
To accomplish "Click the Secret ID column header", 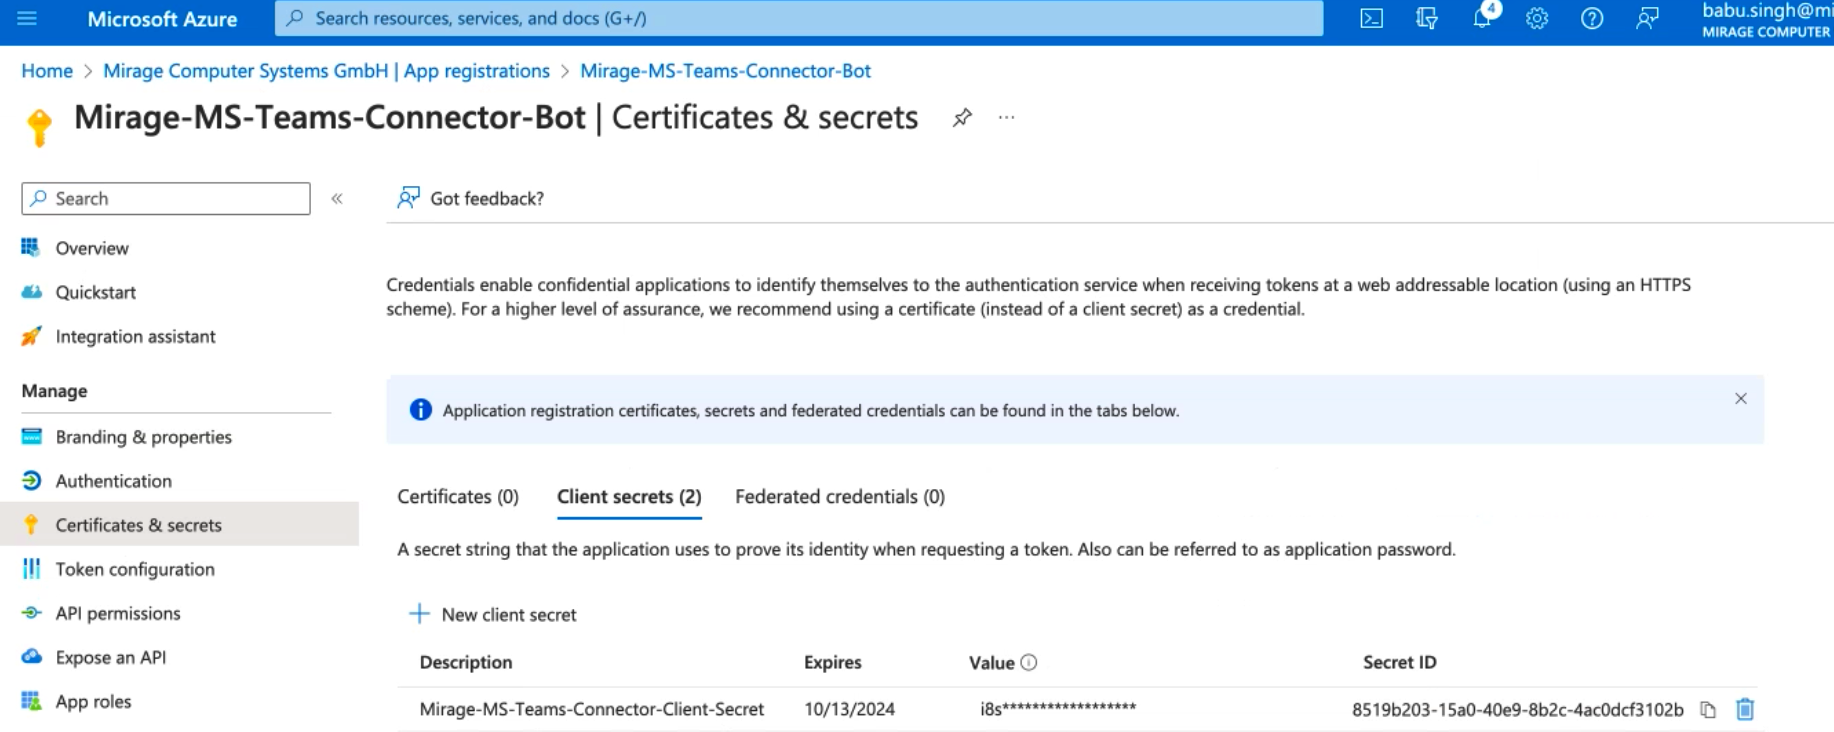I will pos(1399,662).
